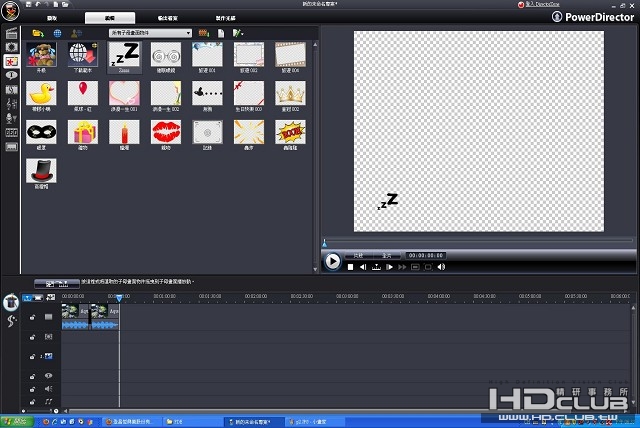Open the Magic Movie wizard hat icon

11,302
